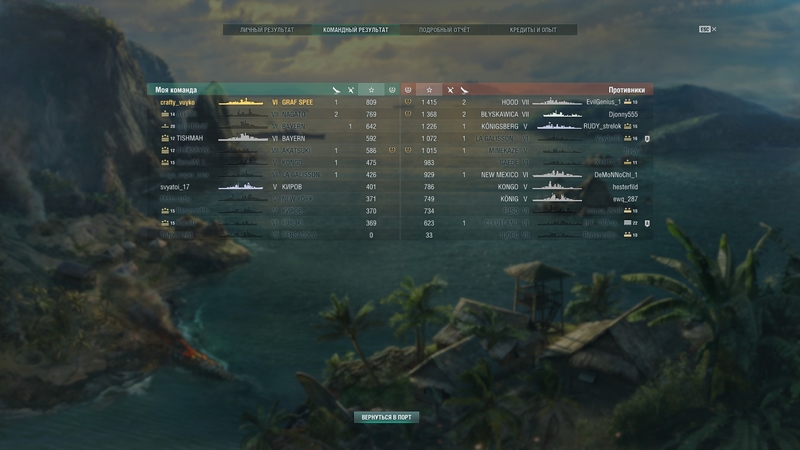Sort enemy team by star experience column
This screenshot has height=450, width=800.
[429, 90]
